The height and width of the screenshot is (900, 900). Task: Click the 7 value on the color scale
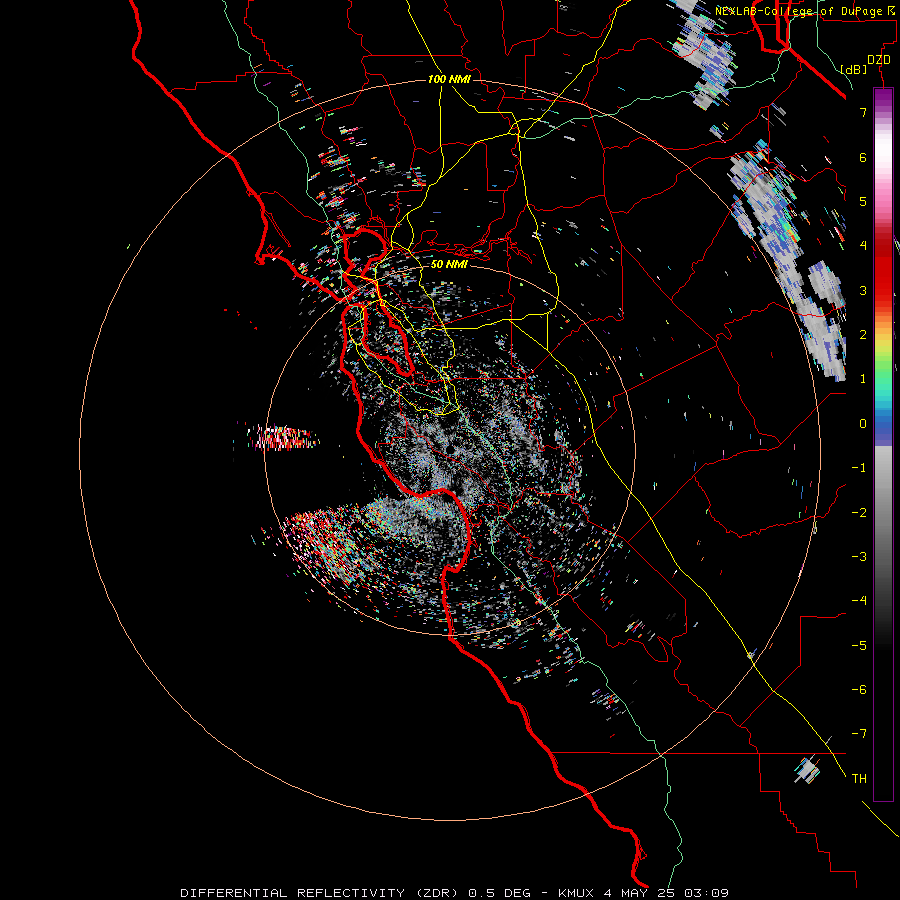863,112
